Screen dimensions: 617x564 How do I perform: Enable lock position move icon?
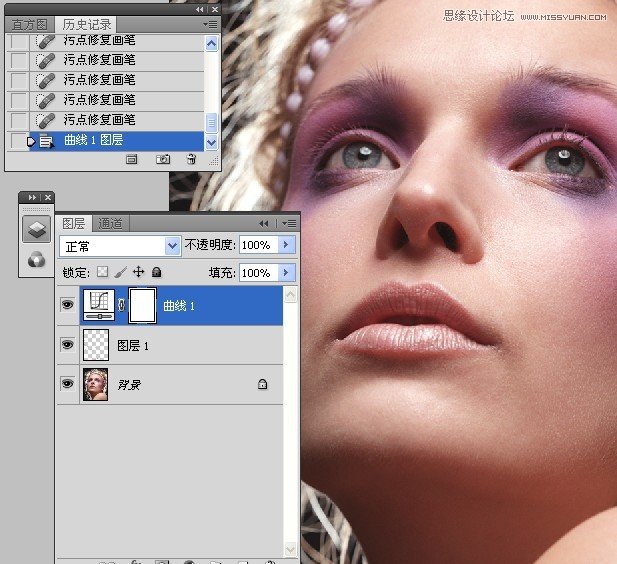click(138, 272)
